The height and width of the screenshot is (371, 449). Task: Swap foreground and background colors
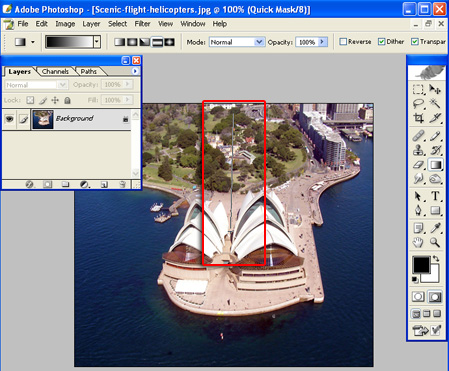coord(436,258)
